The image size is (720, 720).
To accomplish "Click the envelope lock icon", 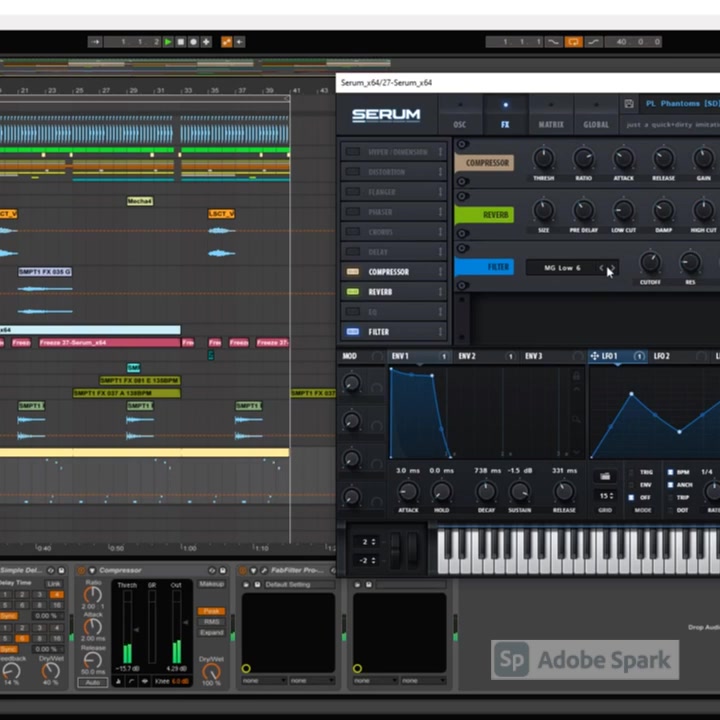I will point(576,376).
